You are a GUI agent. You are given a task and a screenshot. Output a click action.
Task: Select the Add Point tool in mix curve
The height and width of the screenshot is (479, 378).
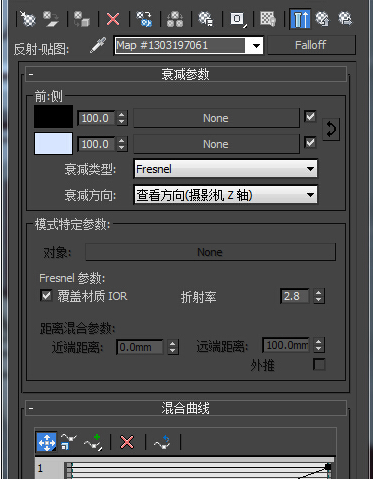coord(93,443)
